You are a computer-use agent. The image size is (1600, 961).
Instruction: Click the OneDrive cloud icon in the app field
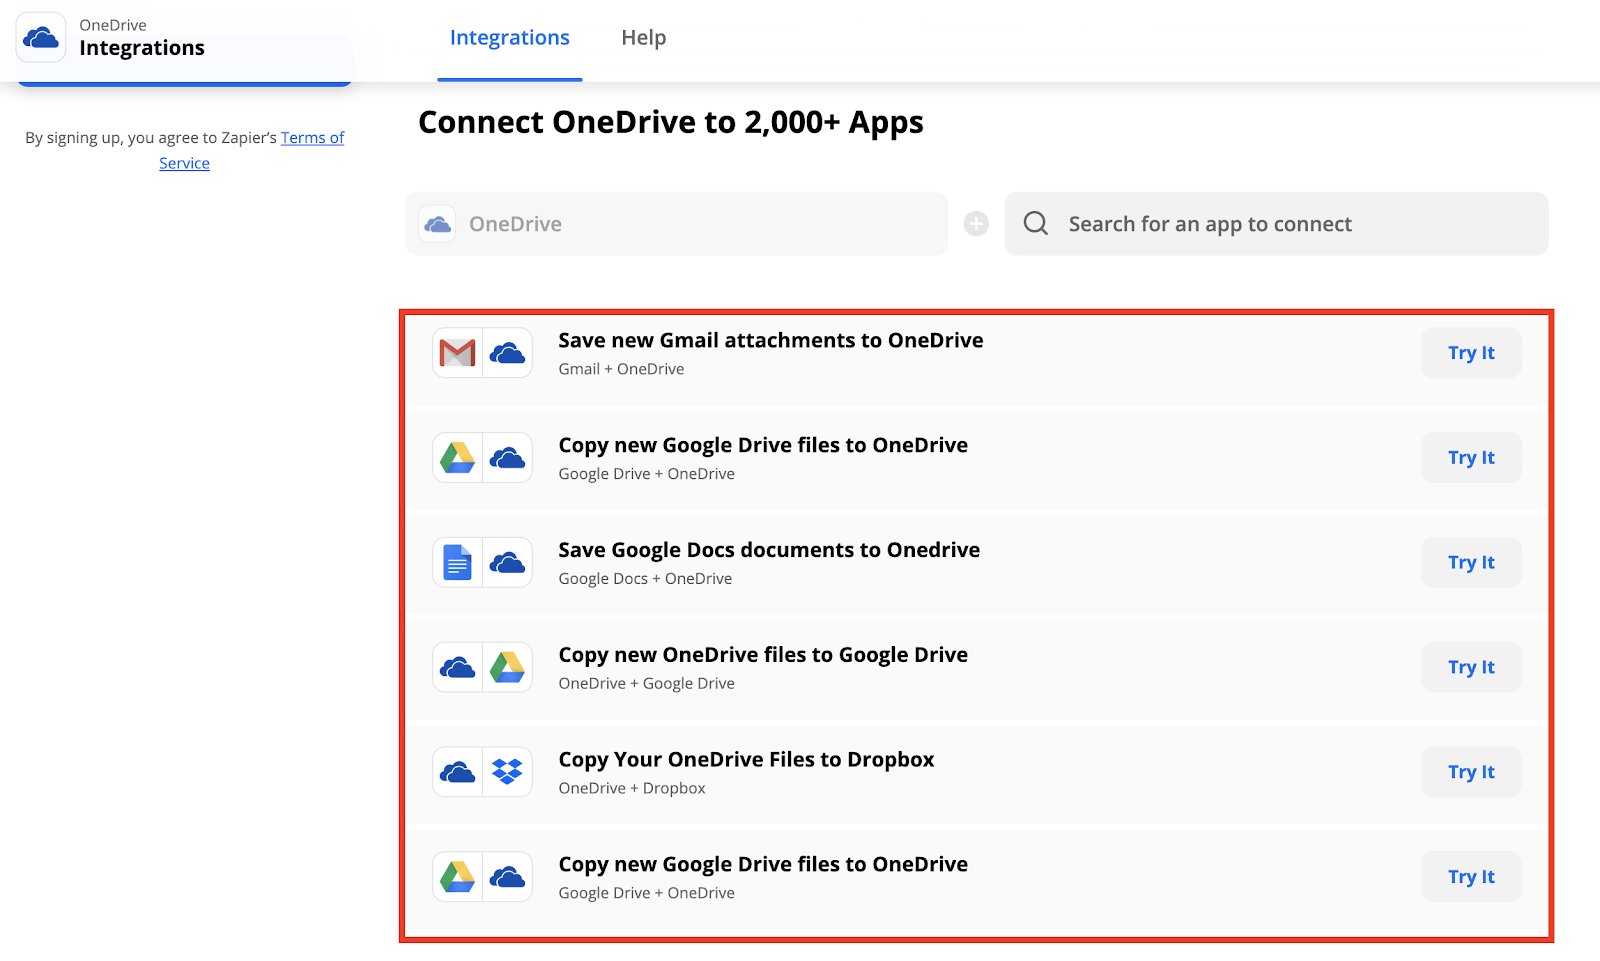[437, 224]
